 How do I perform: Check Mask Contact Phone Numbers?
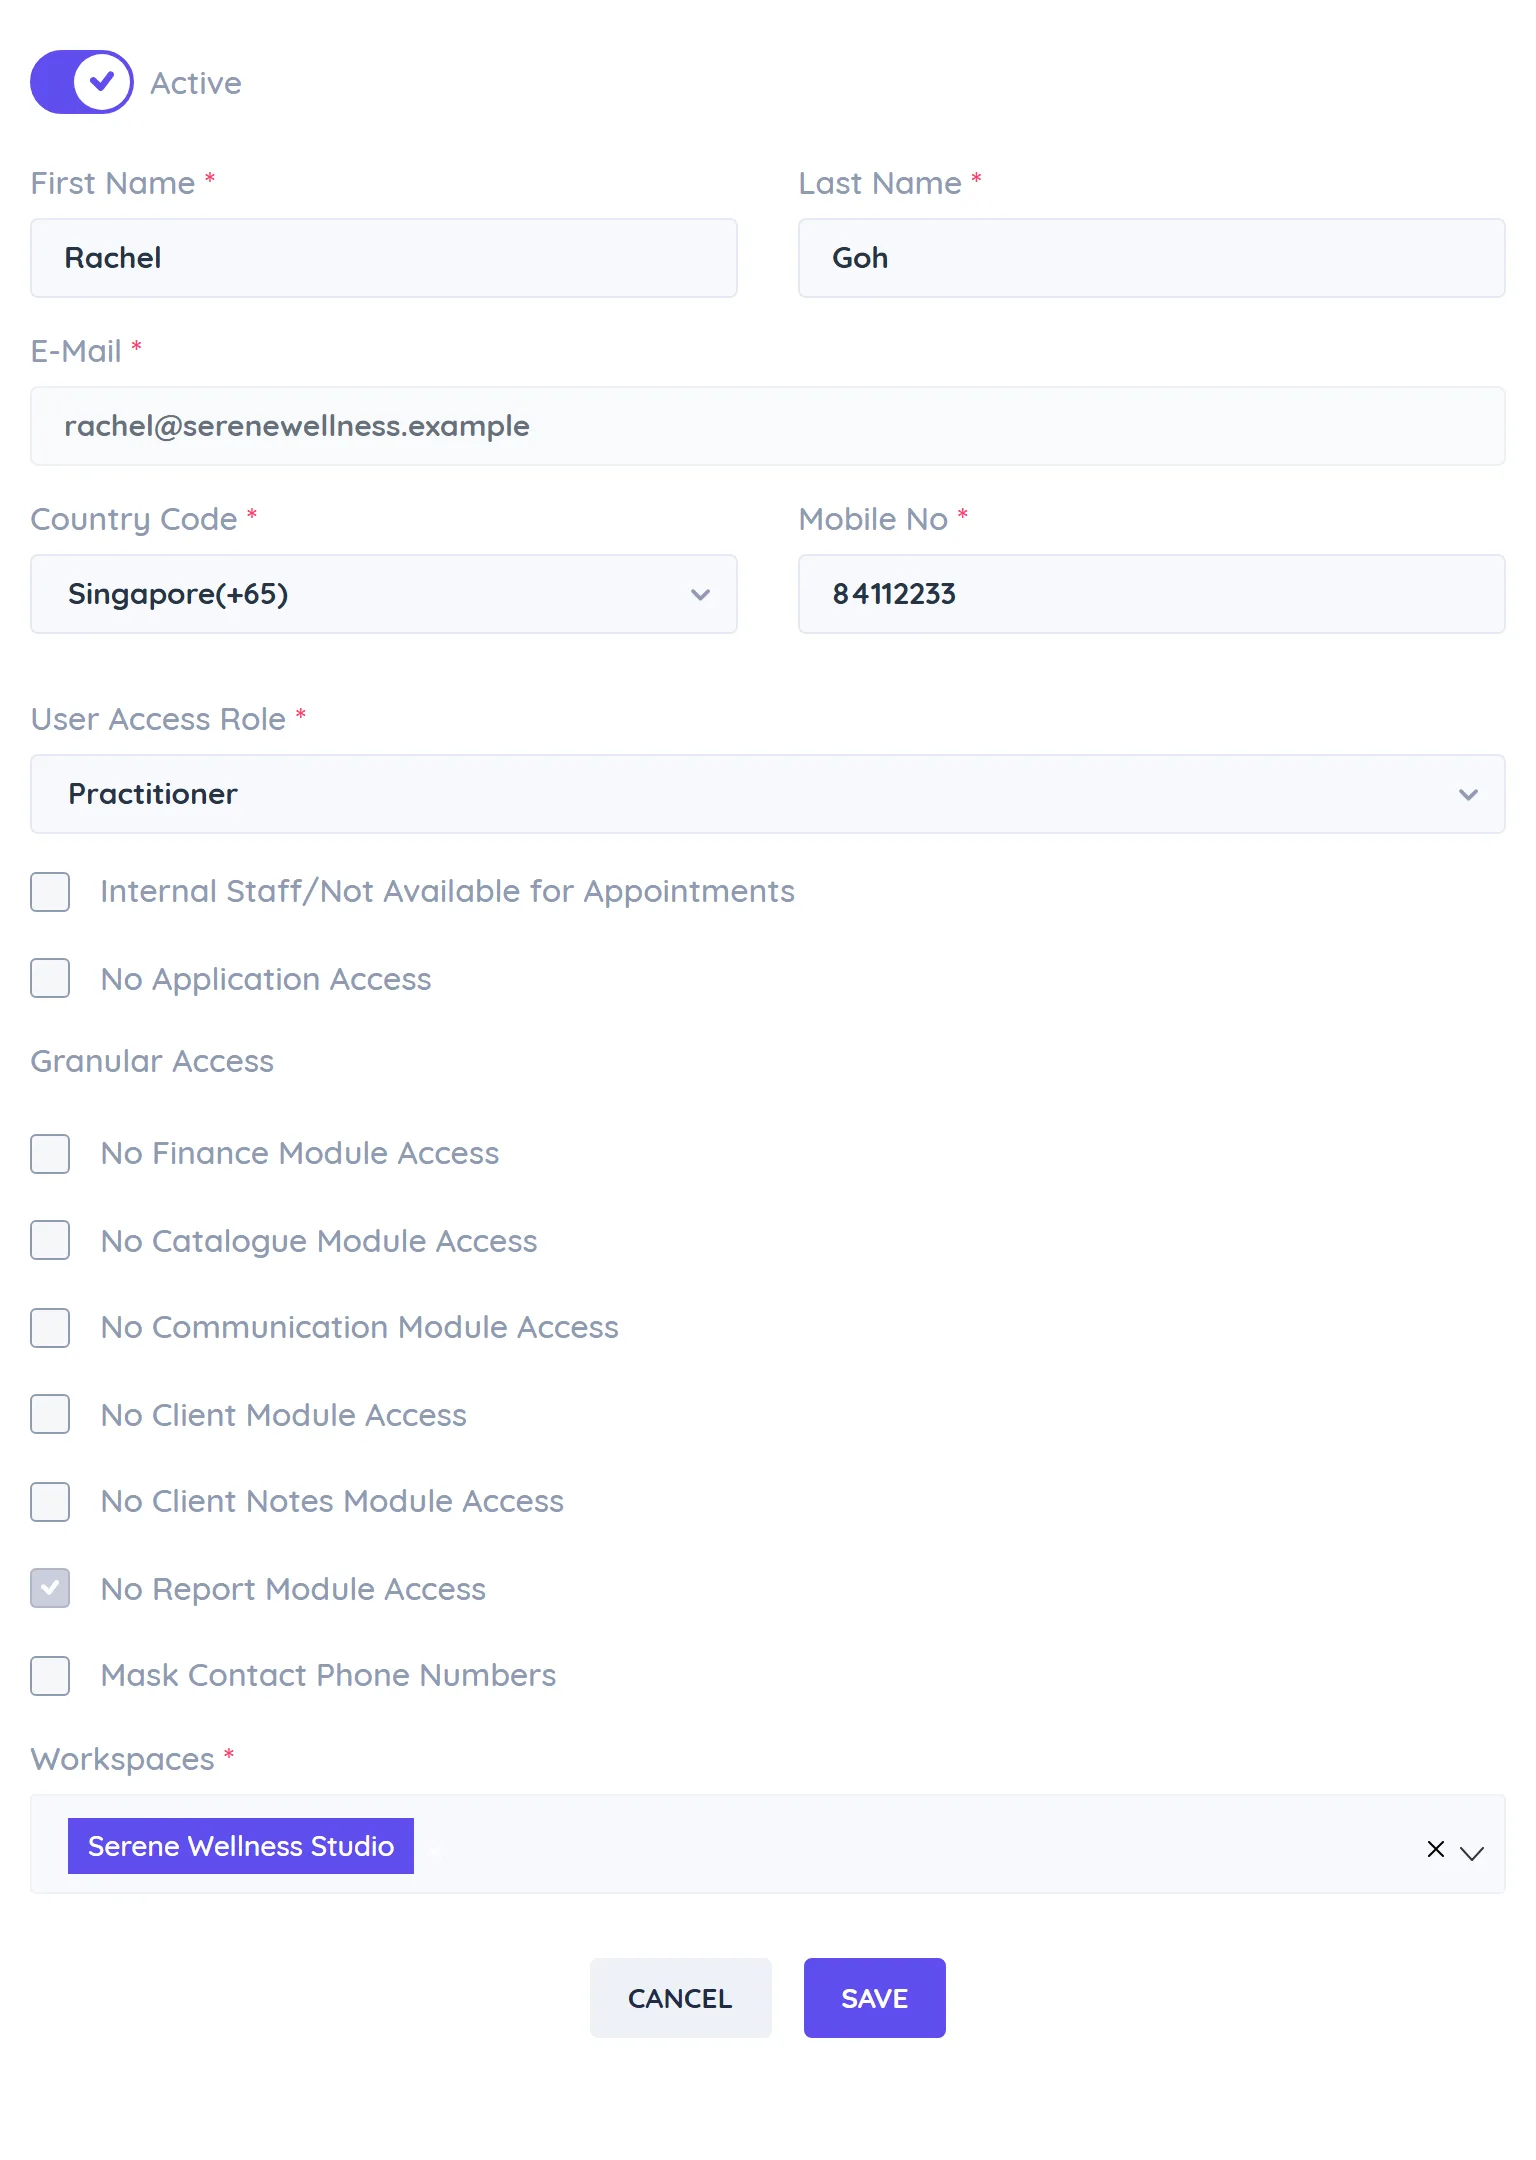tap(50, 1676)
